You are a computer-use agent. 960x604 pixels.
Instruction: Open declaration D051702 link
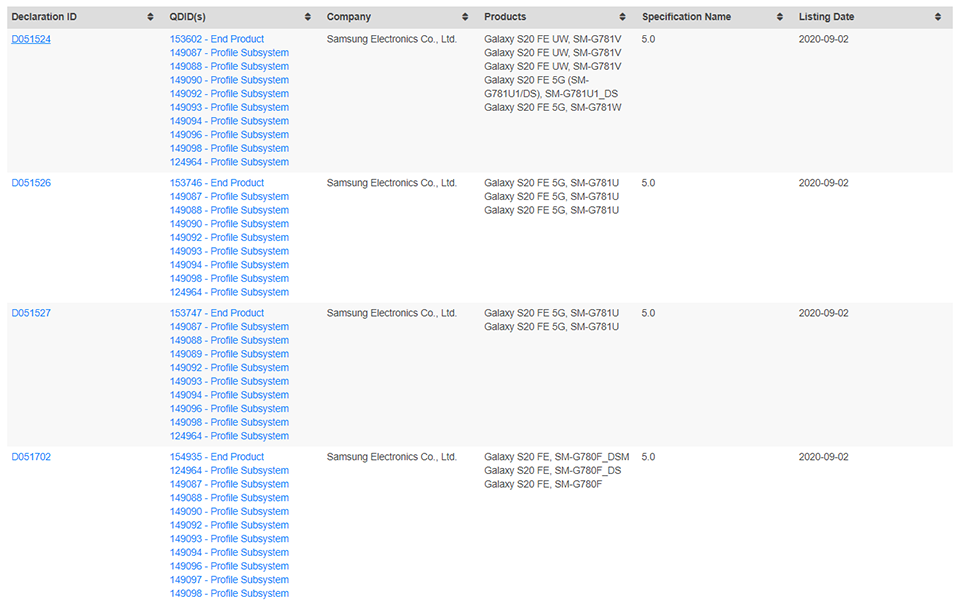(x=31, y=457)
